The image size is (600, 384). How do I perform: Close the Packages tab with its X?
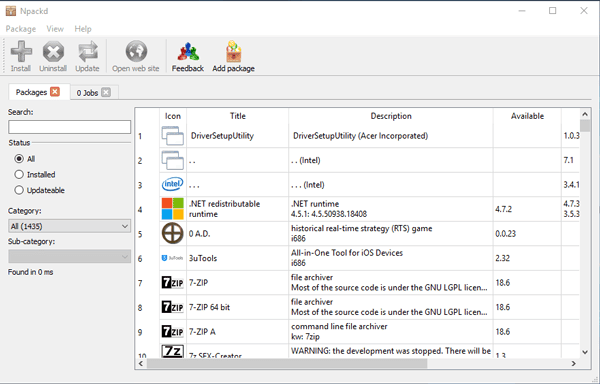(55, 92)
